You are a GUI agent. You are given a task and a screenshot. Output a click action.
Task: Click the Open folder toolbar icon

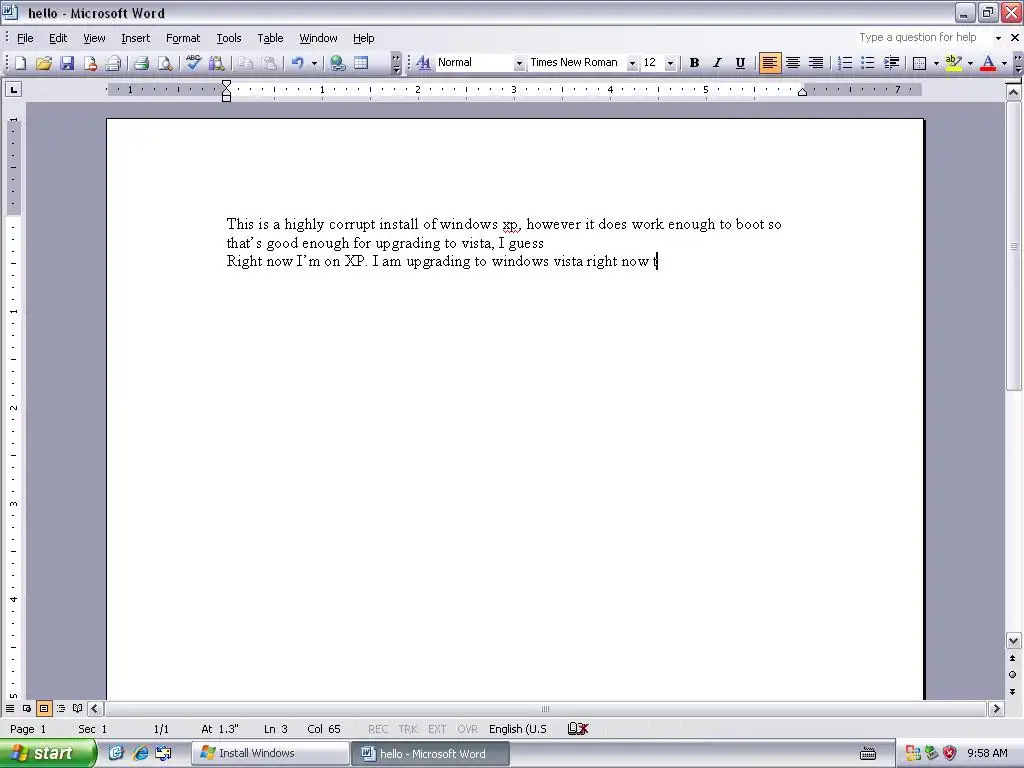44,63
